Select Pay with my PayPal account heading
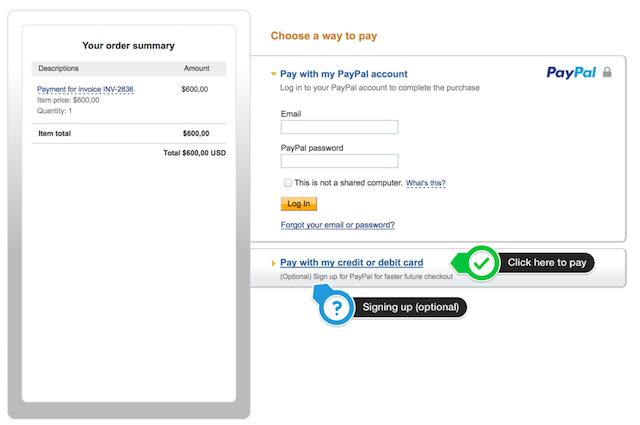Image resolution: width=640 pixels, height=425 pixels. (x=344, y=74)
